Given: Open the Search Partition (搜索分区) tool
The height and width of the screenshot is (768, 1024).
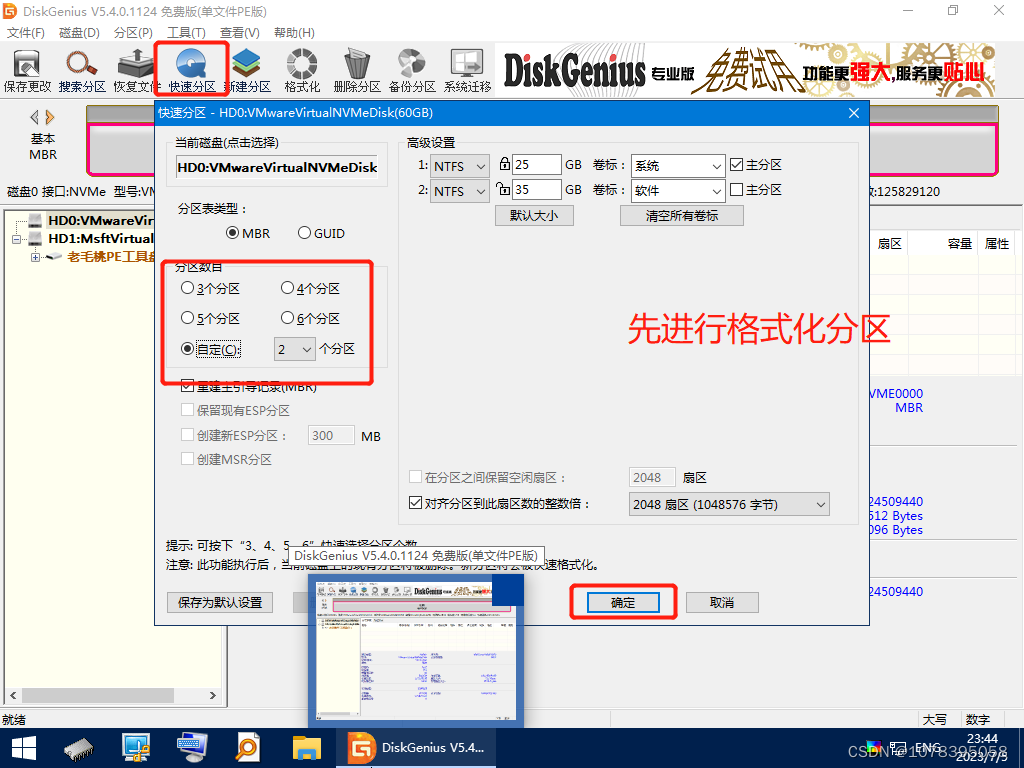Looking at the screenshot, I should [x=82, y=71].
